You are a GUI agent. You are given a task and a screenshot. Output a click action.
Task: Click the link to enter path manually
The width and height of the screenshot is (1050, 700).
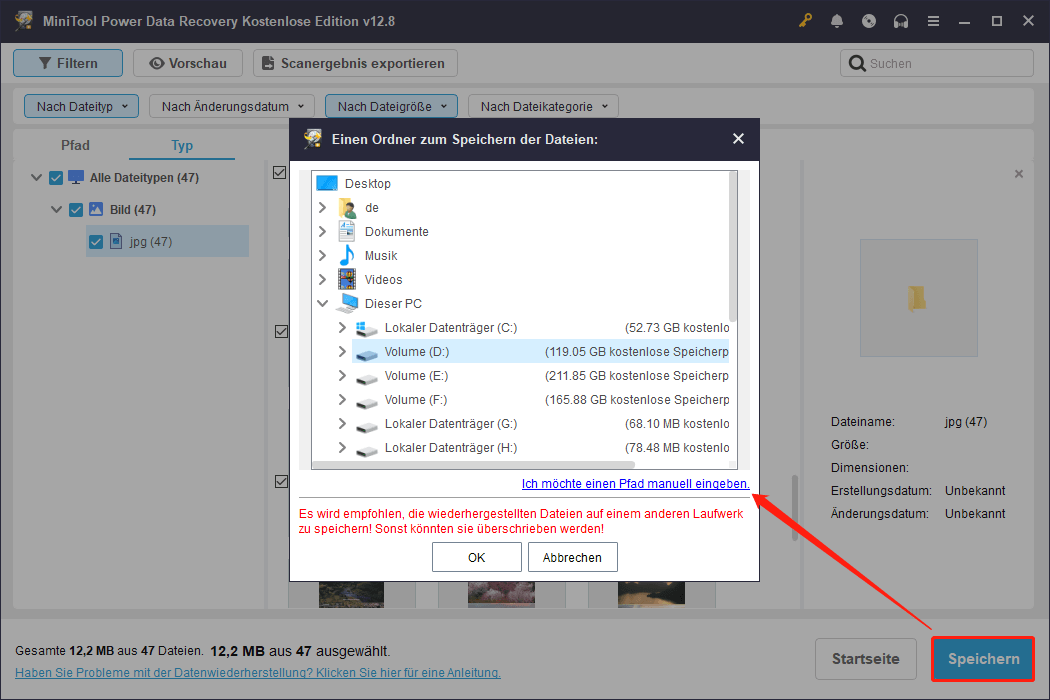(x=637, y=483)
